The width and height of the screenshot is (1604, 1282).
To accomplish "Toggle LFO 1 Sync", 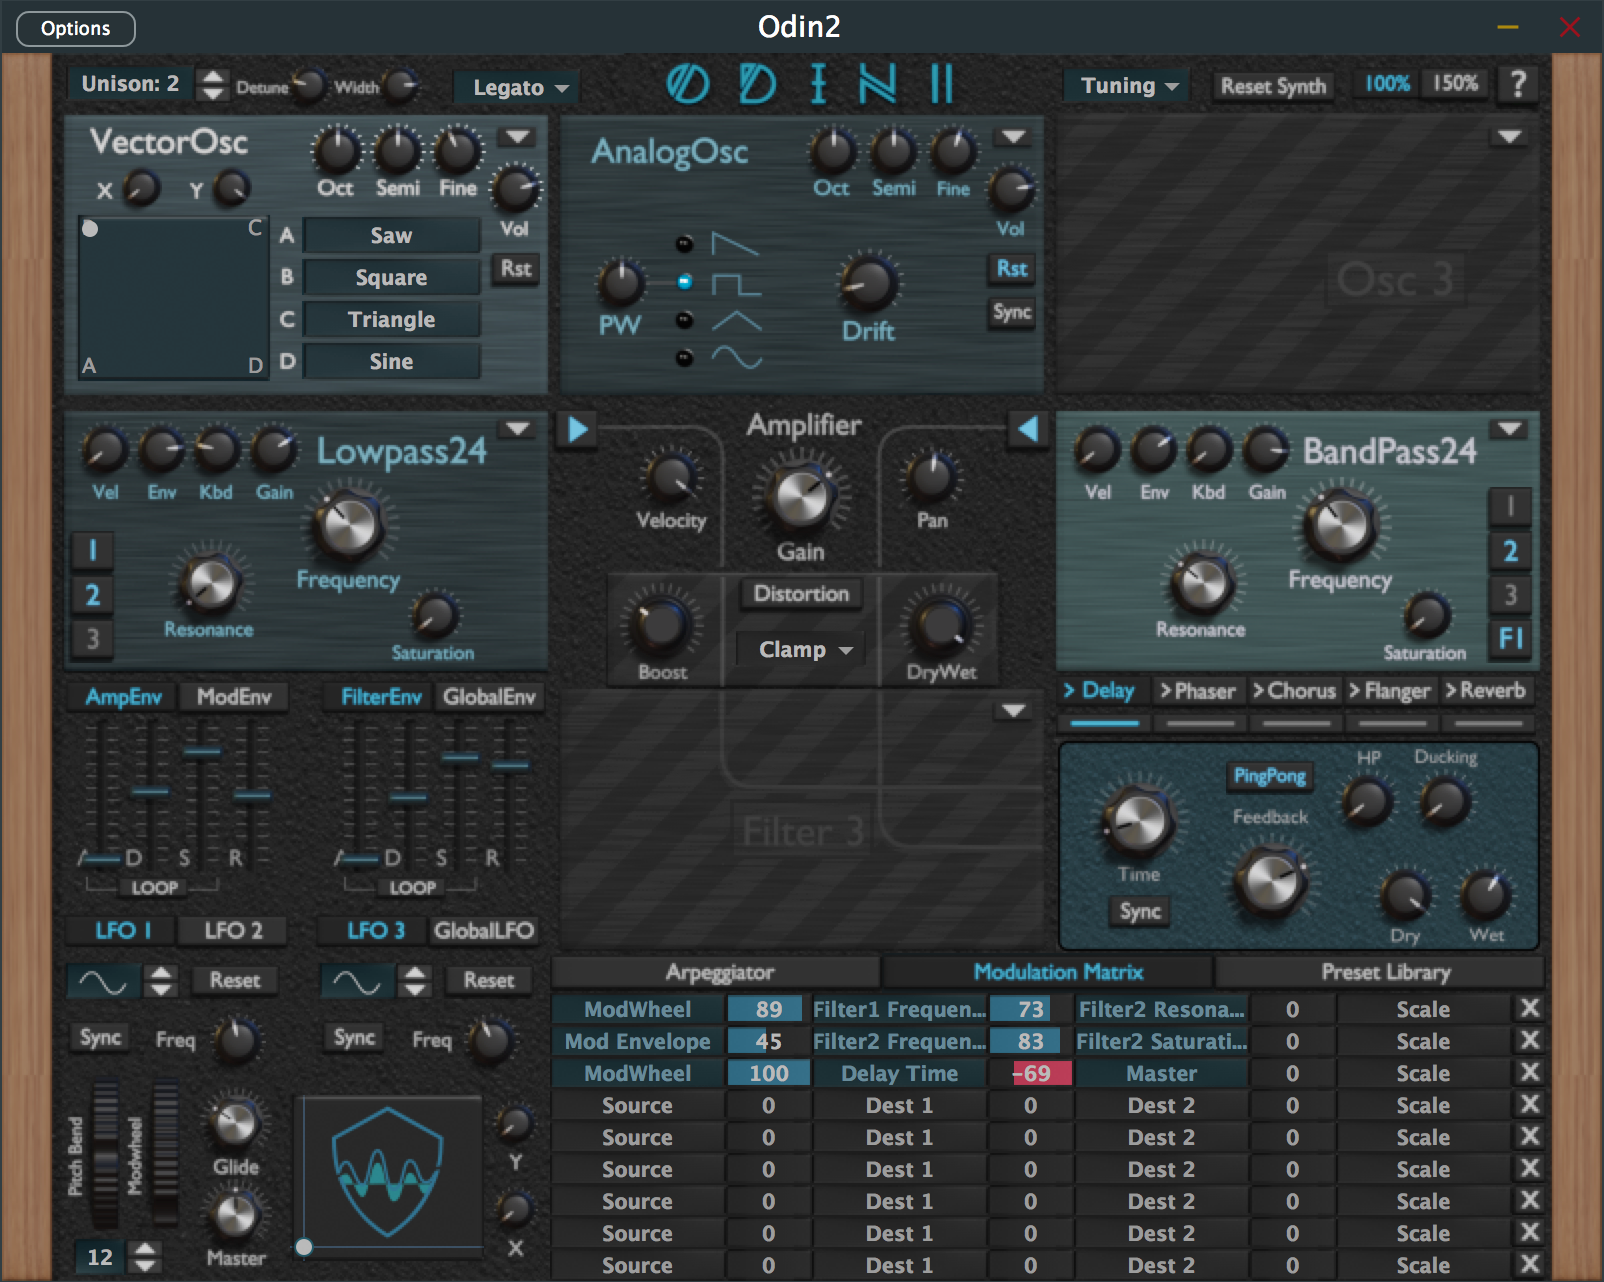I will [101, 1038].
